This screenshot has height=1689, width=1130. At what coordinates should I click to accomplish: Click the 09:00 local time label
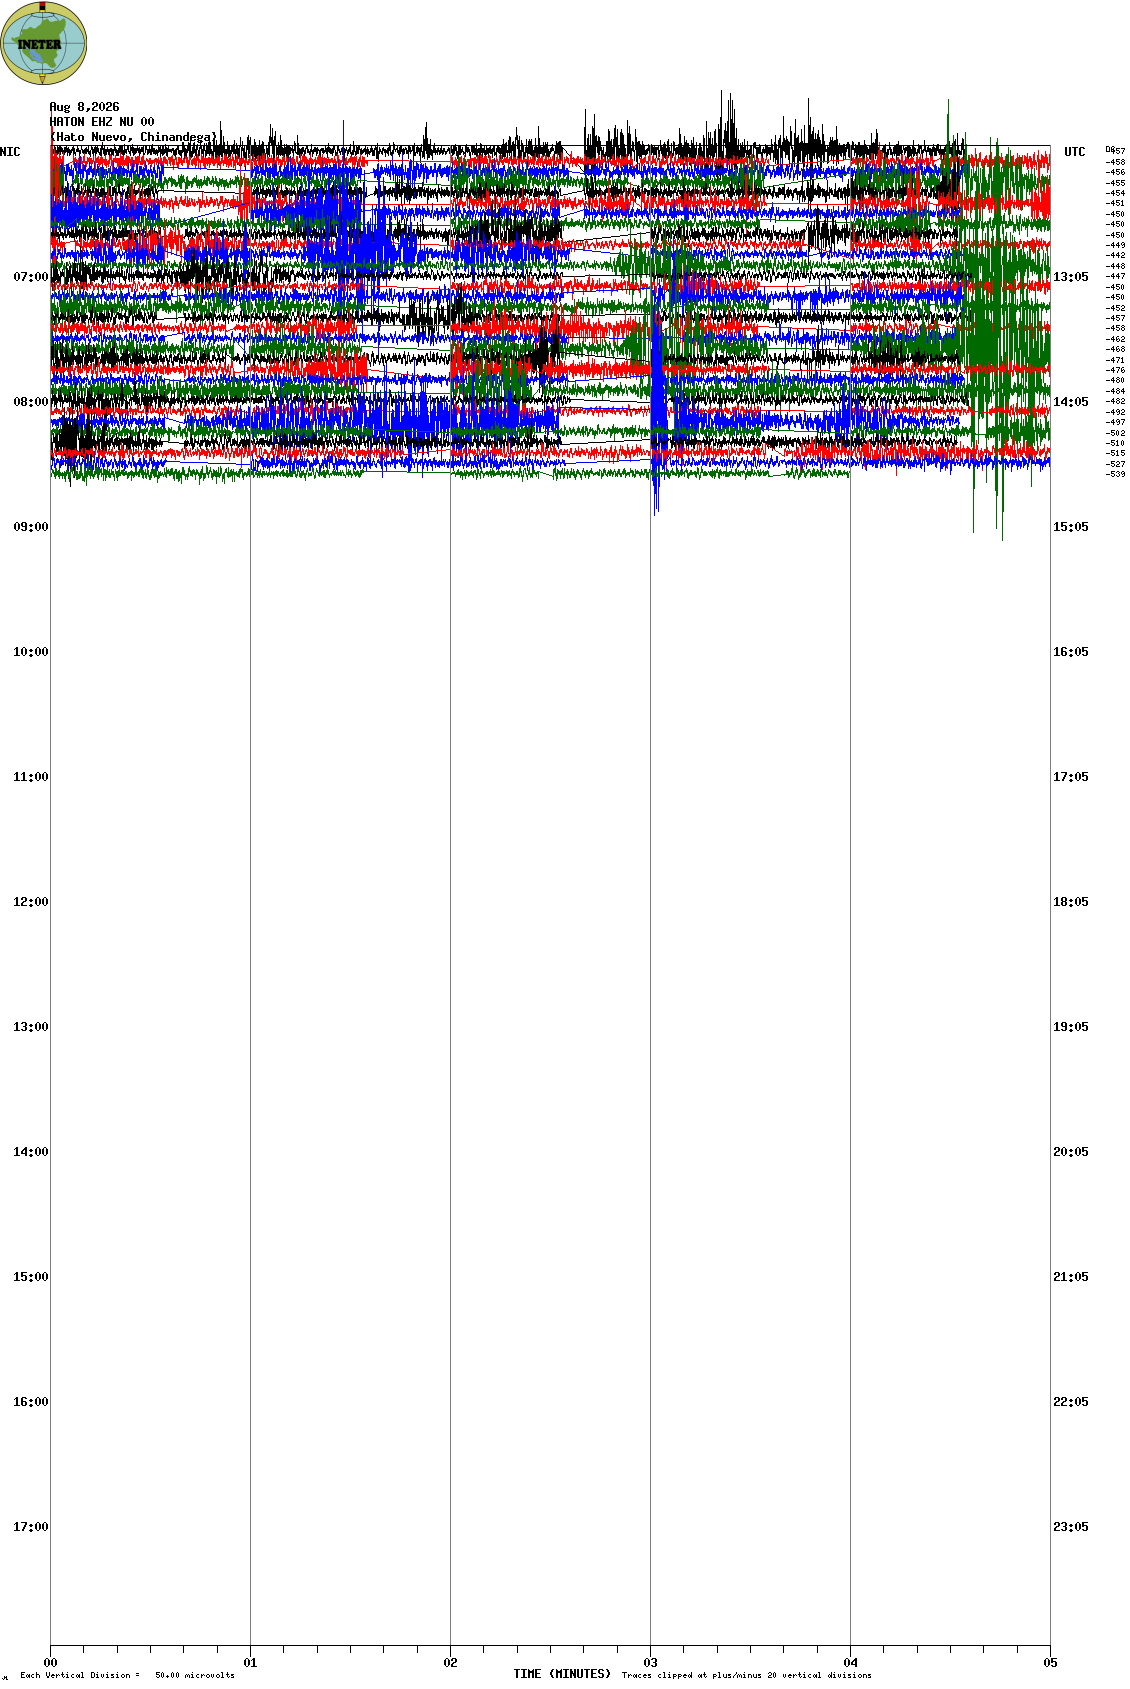[x=30, y=527]
